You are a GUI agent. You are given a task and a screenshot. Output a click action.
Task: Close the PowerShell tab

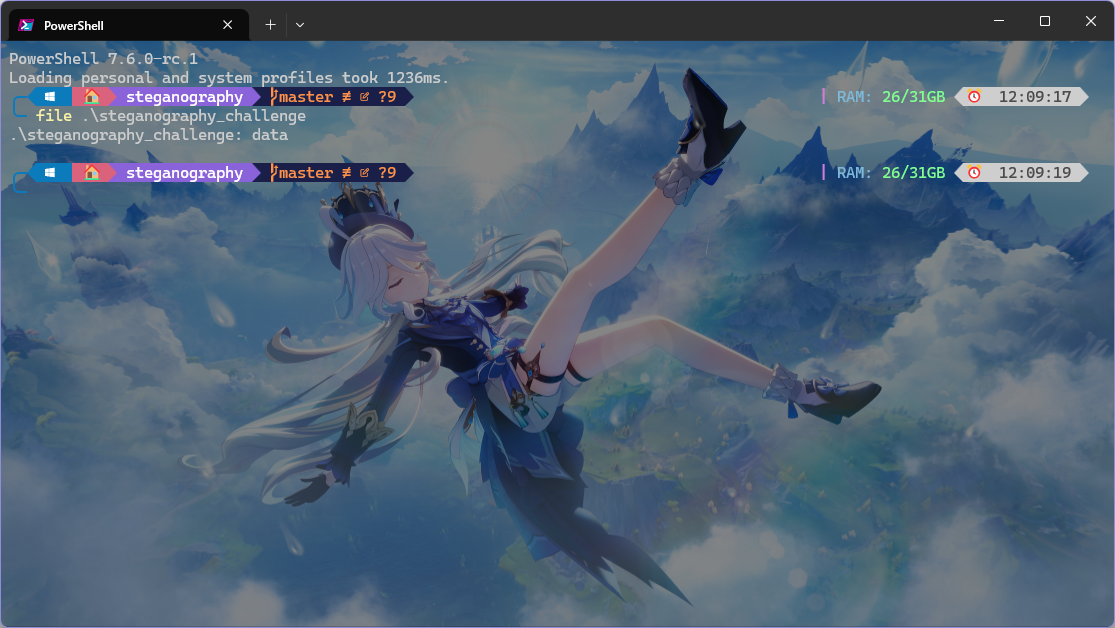tap(228, 25)
